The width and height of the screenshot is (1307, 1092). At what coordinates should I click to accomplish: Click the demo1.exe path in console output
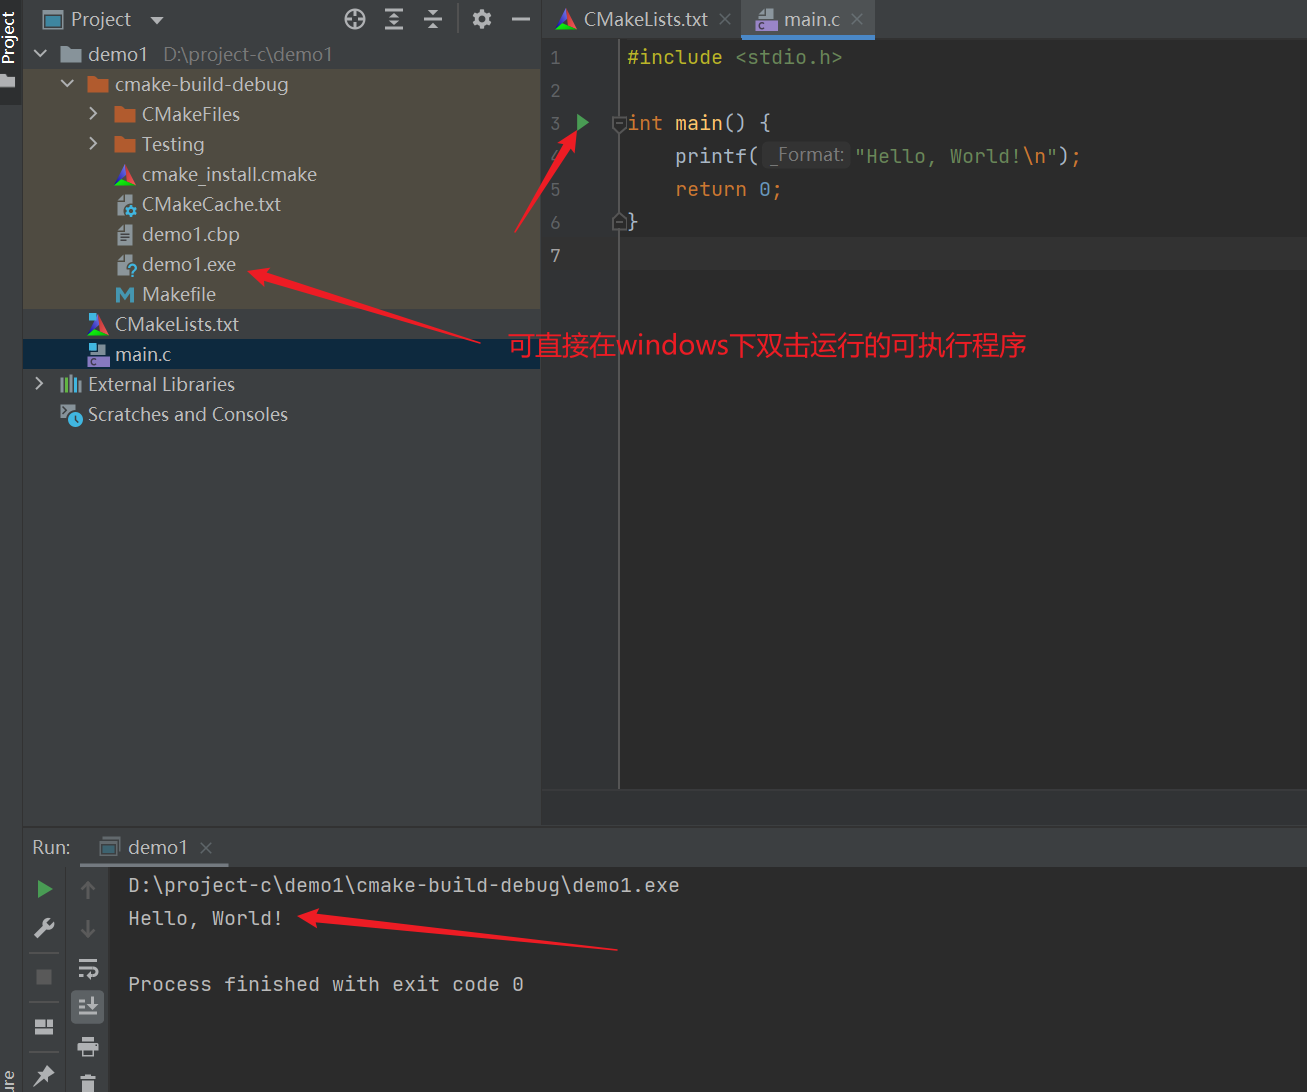(x=404, y=885)
